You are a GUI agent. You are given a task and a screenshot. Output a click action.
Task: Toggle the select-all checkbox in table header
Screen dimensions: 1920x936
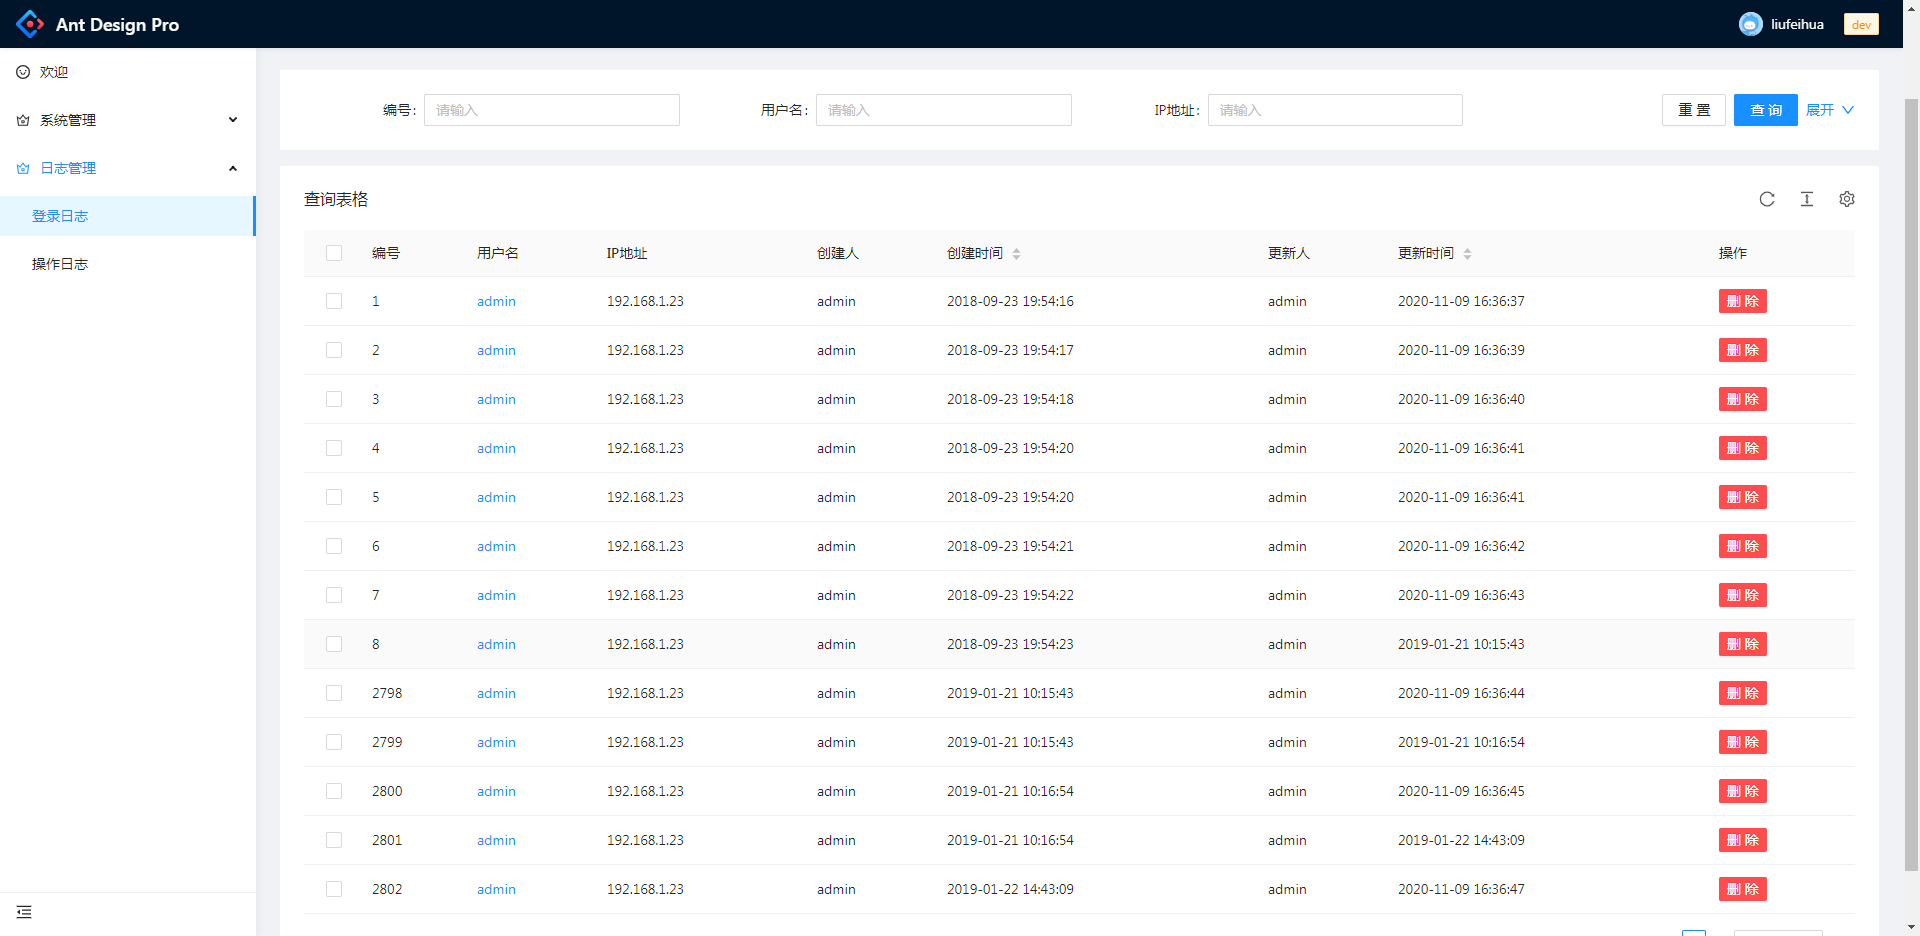coord(334,253)
